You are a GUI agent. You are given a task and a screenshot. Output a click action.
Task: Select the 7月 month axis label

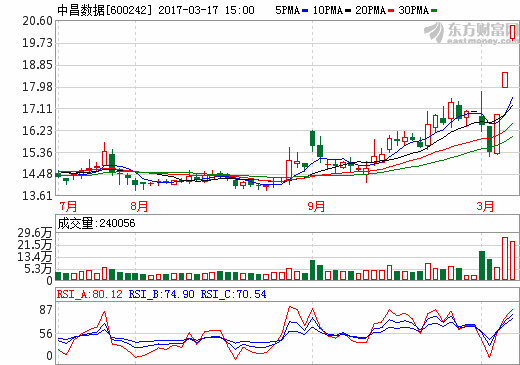click(x=68, y=206)
